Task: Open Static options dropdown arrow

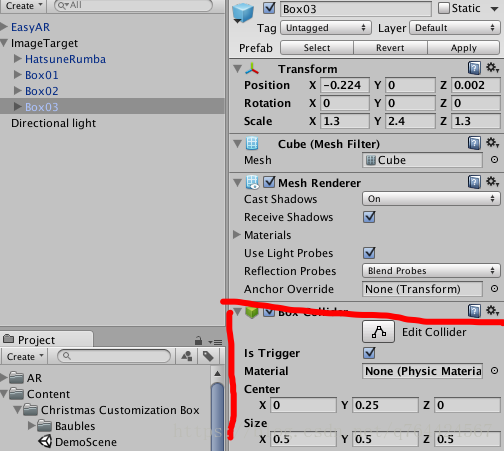Action: (x=495, y=9)
